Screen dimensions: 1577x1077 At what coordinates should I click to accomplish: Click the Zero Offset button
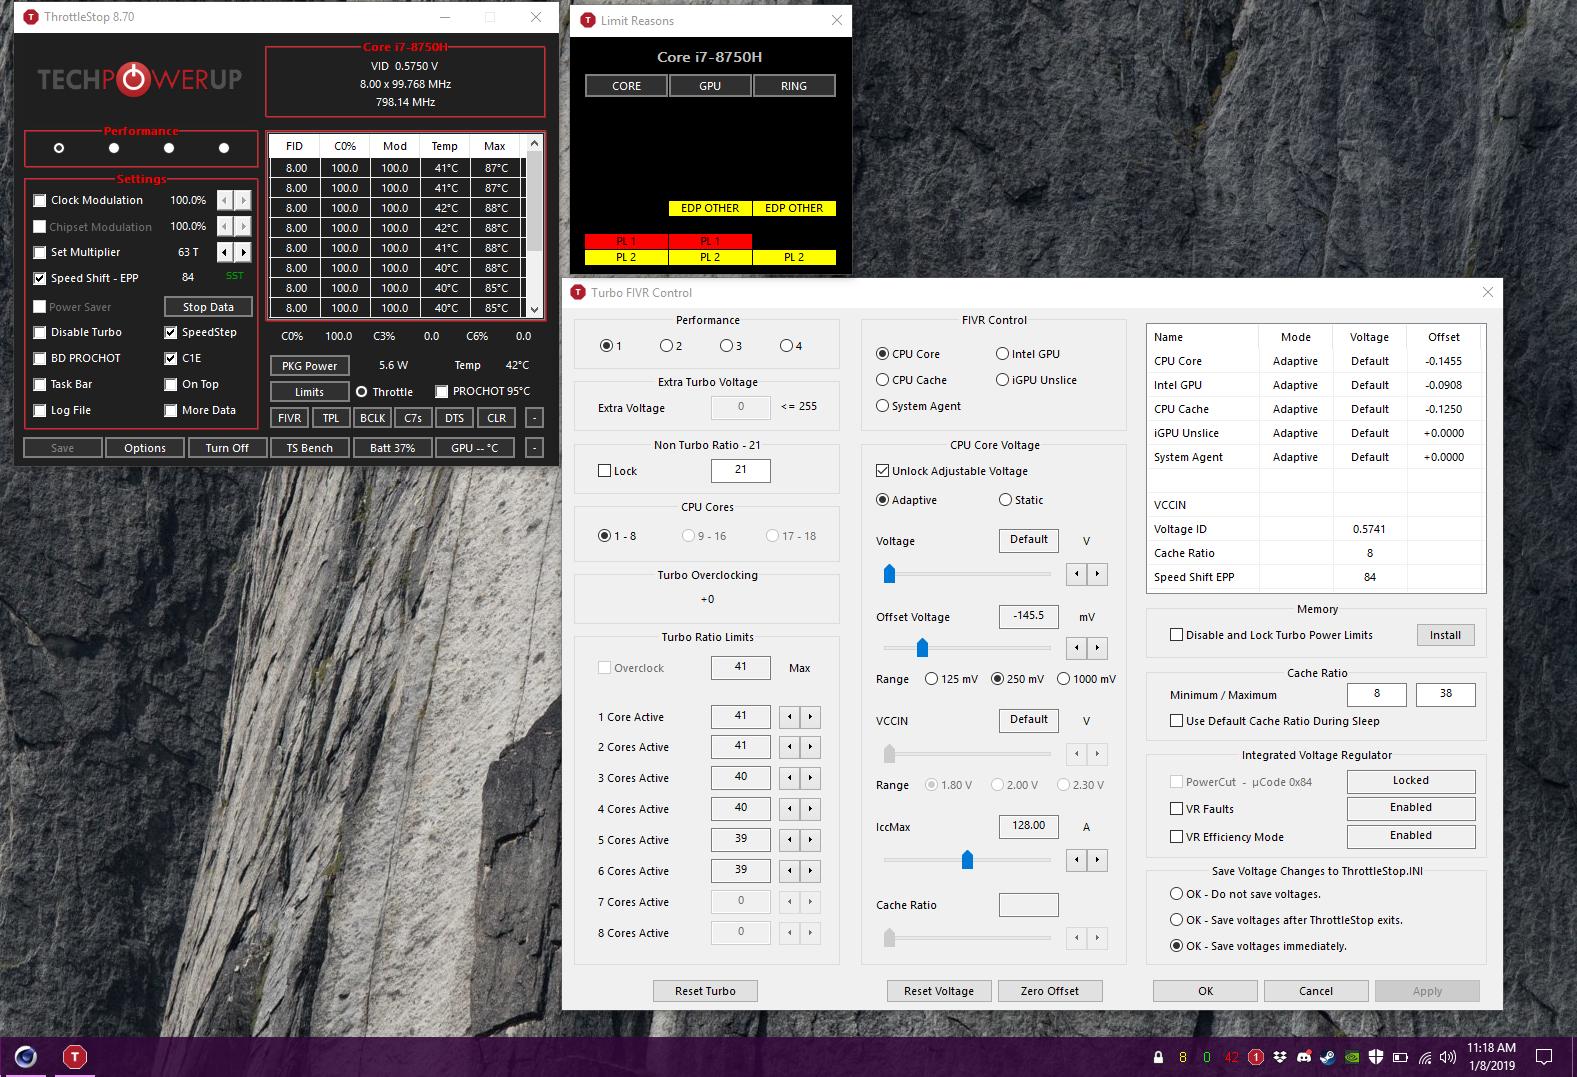1050,991
